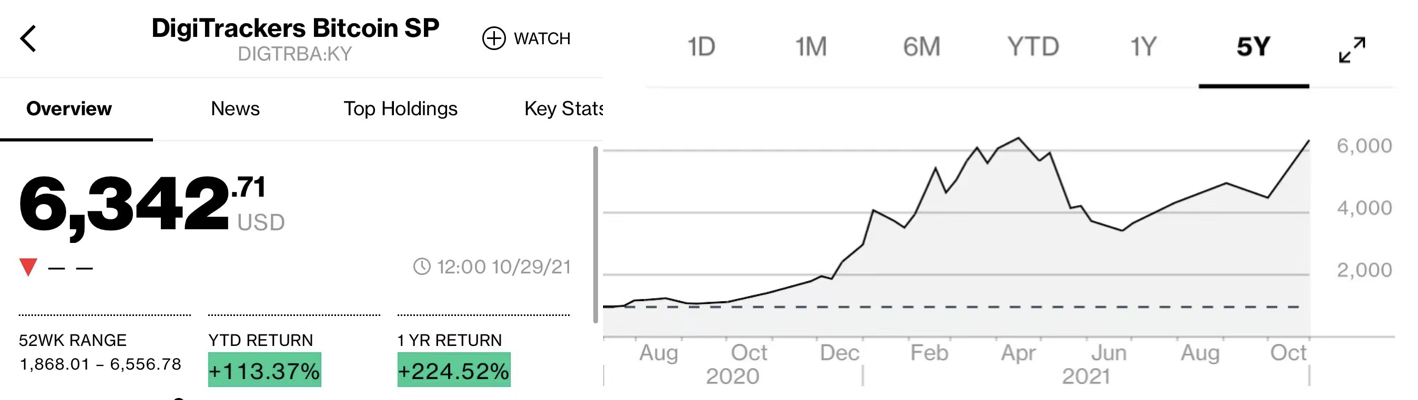This screenshot has width=1418, height=400.
Task: Open the Top Holdings tab
Action: (400, 109)
